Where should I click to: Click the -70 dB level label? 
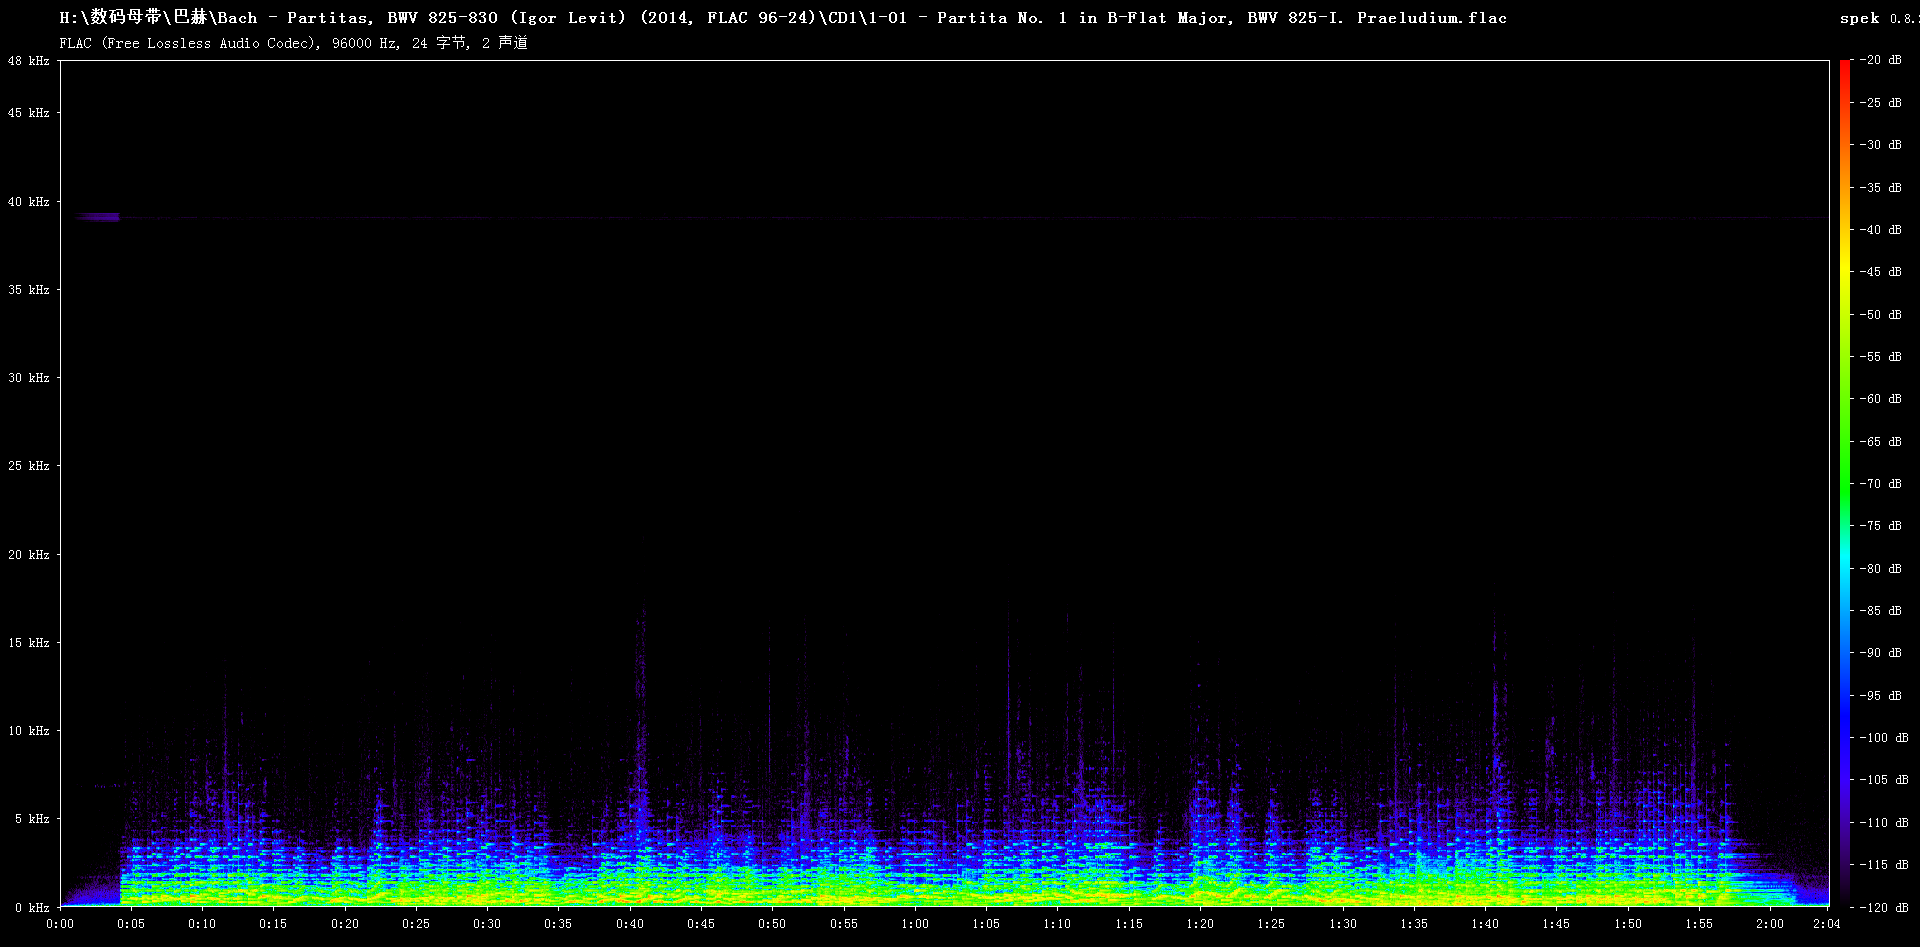[1880, 484]
